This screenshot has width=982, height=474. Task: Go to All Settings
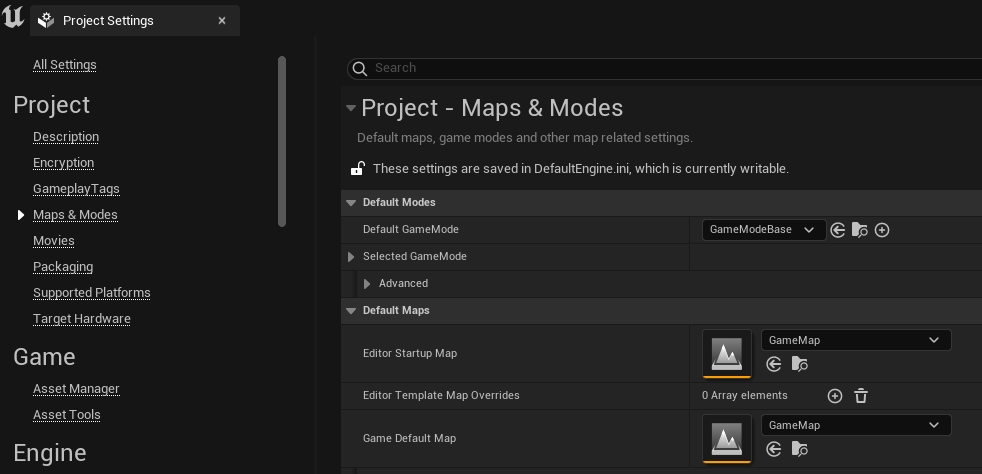[65, 65]
